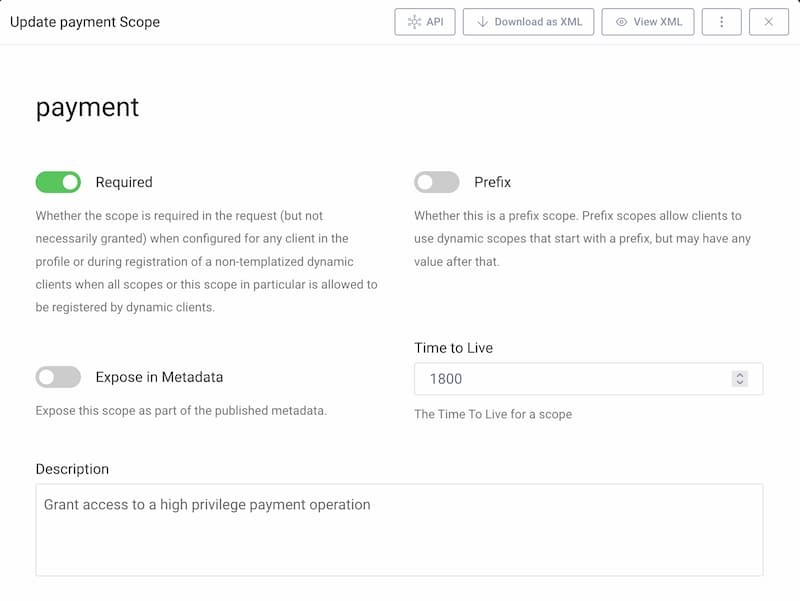Click the 'Time to Live' field label

(x=453, y=348)
